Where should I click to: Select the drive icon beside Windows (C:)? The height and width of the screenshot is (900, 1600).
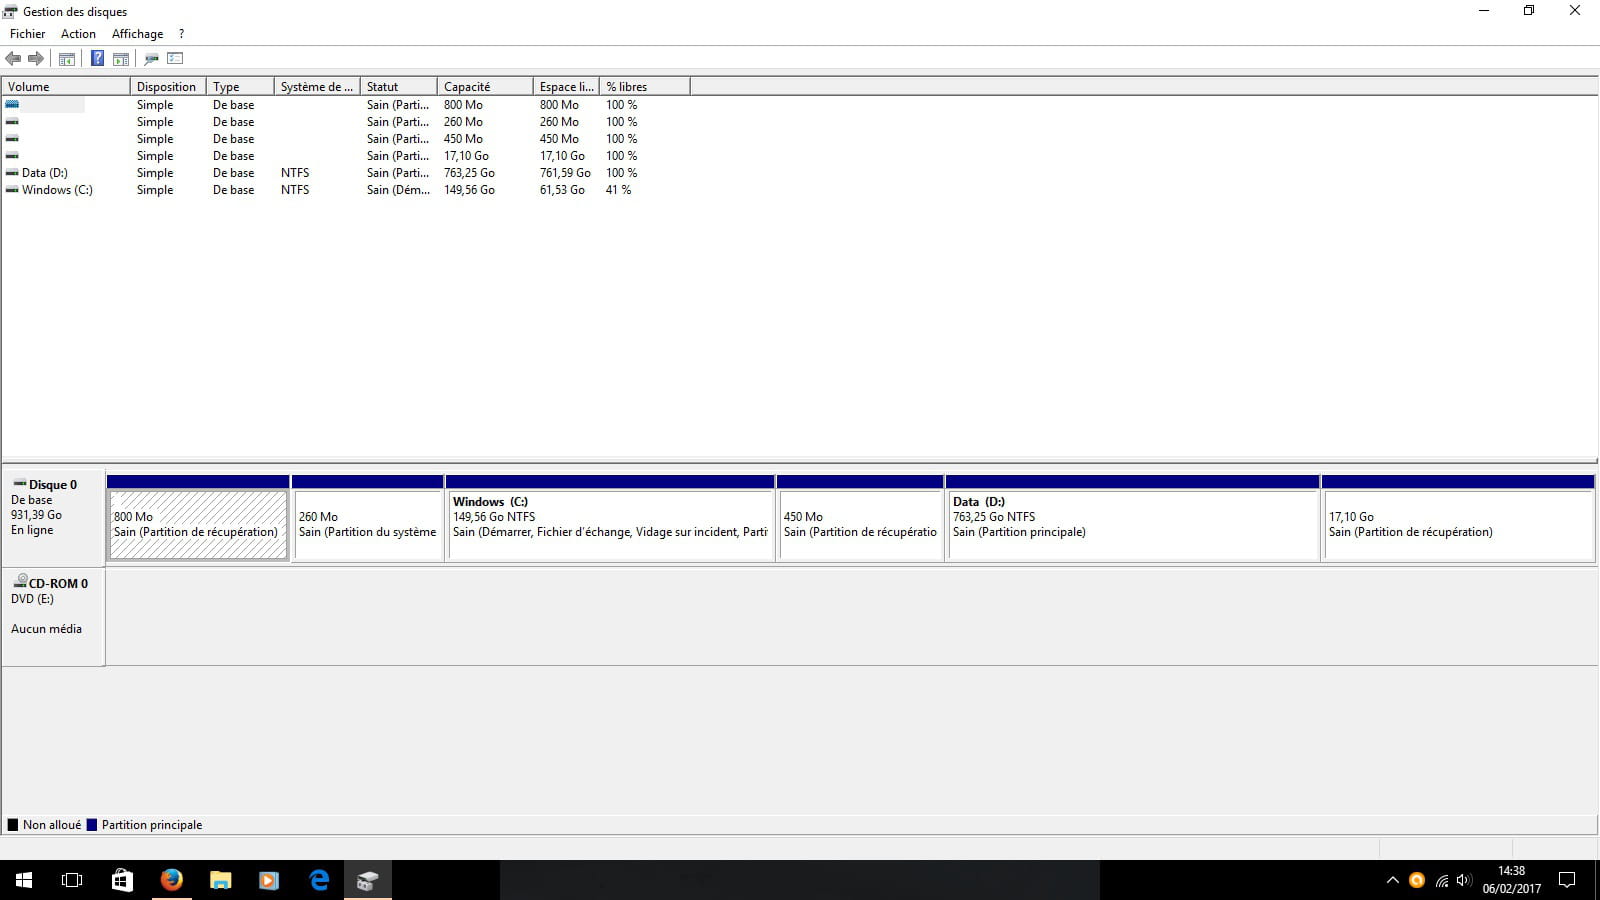point(12,190)
